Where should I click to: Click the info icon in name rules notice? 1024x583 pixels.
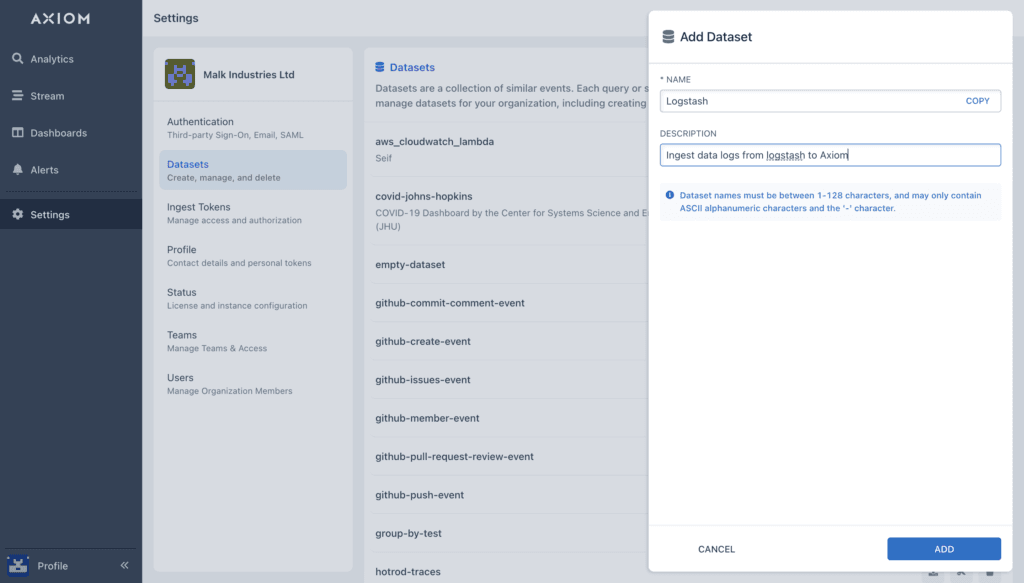(x=669, y=195)
